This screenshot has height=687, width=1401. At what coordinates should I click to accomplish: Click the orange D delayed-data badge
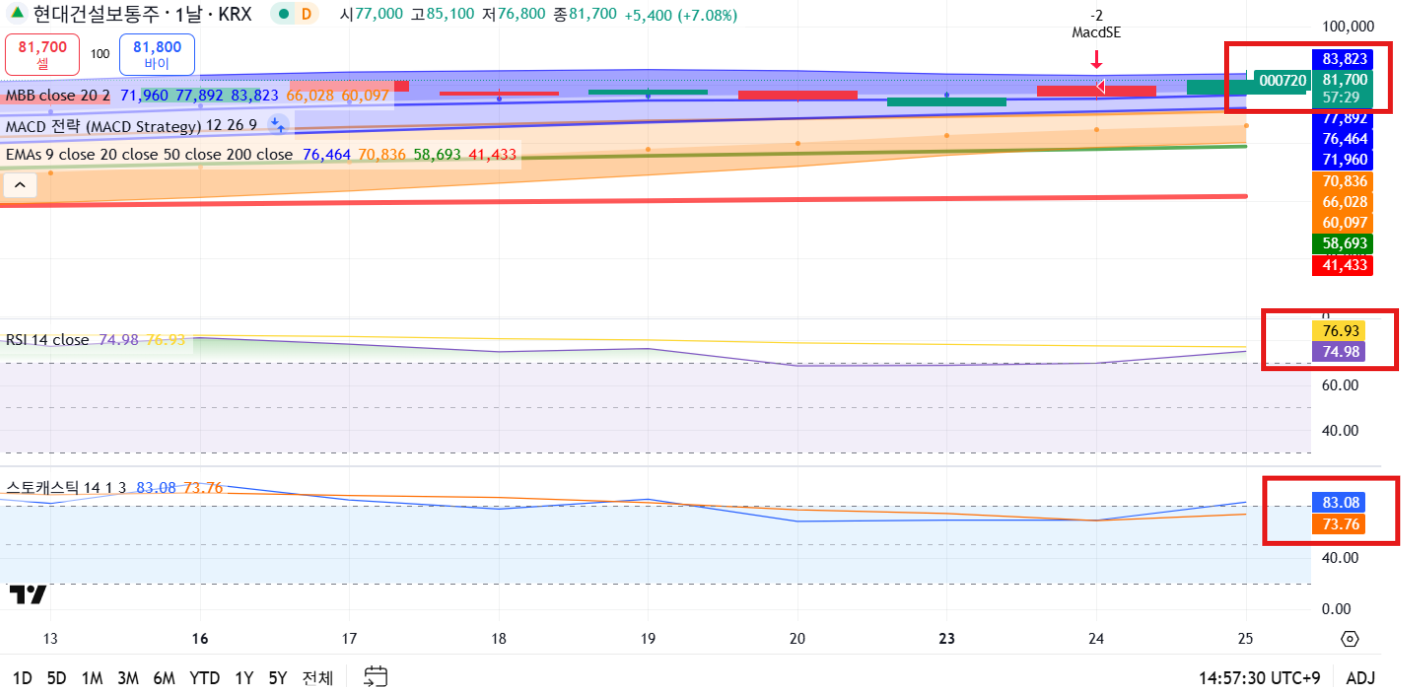[x=306, y=15]
